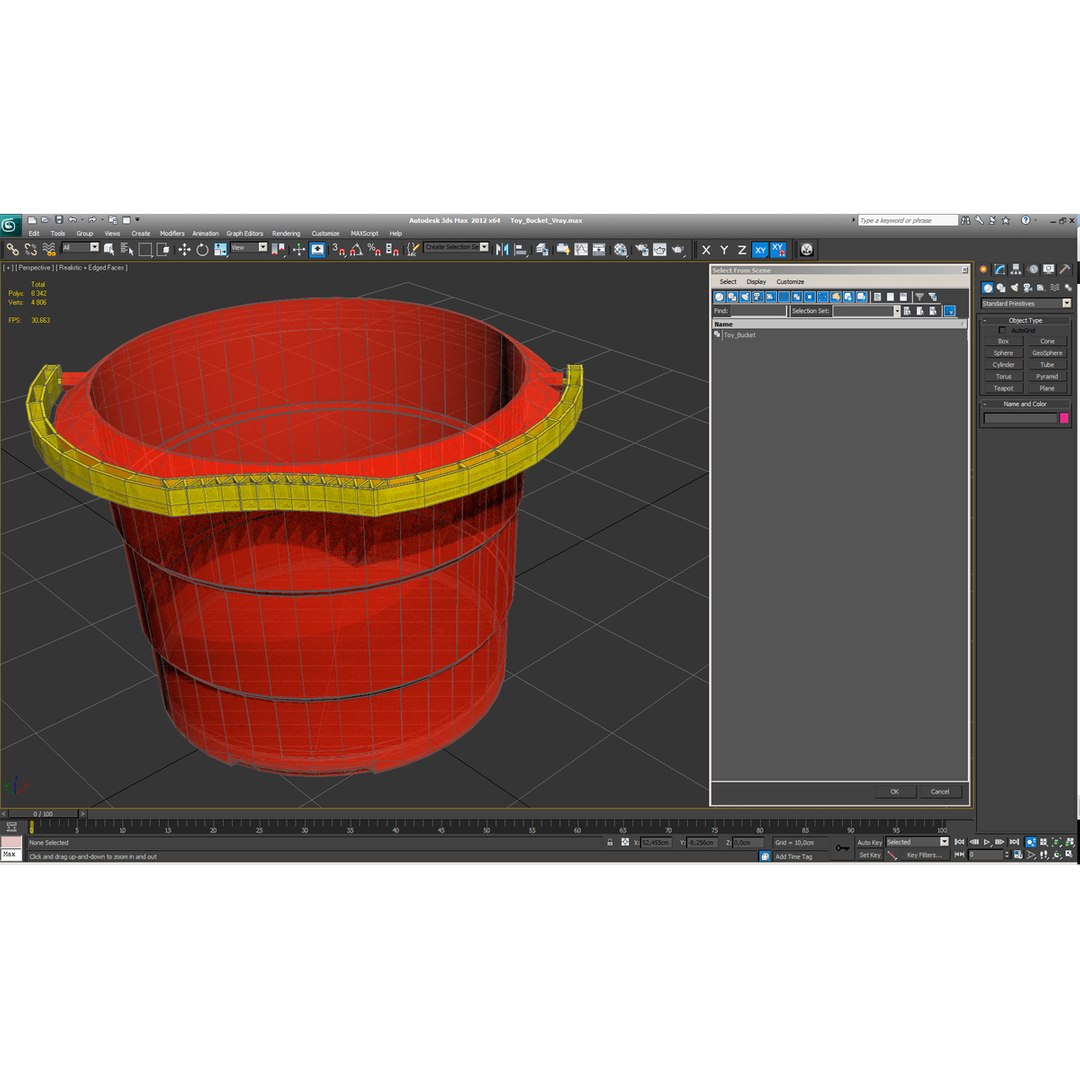
Task: Click the Play Animation button
Action: (987, 842)
